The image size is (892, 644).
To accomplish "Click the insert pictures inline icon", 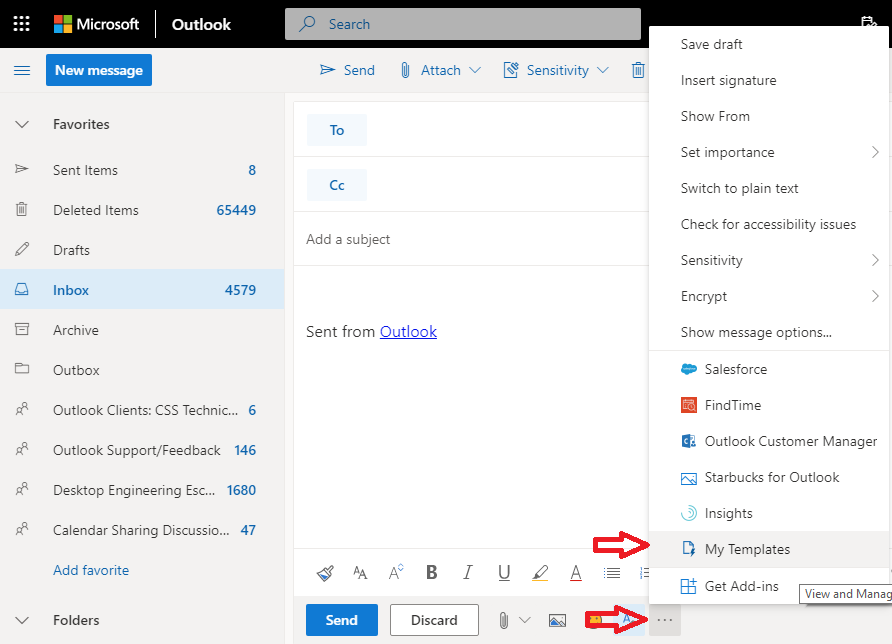I will click(x=558, y=620).
